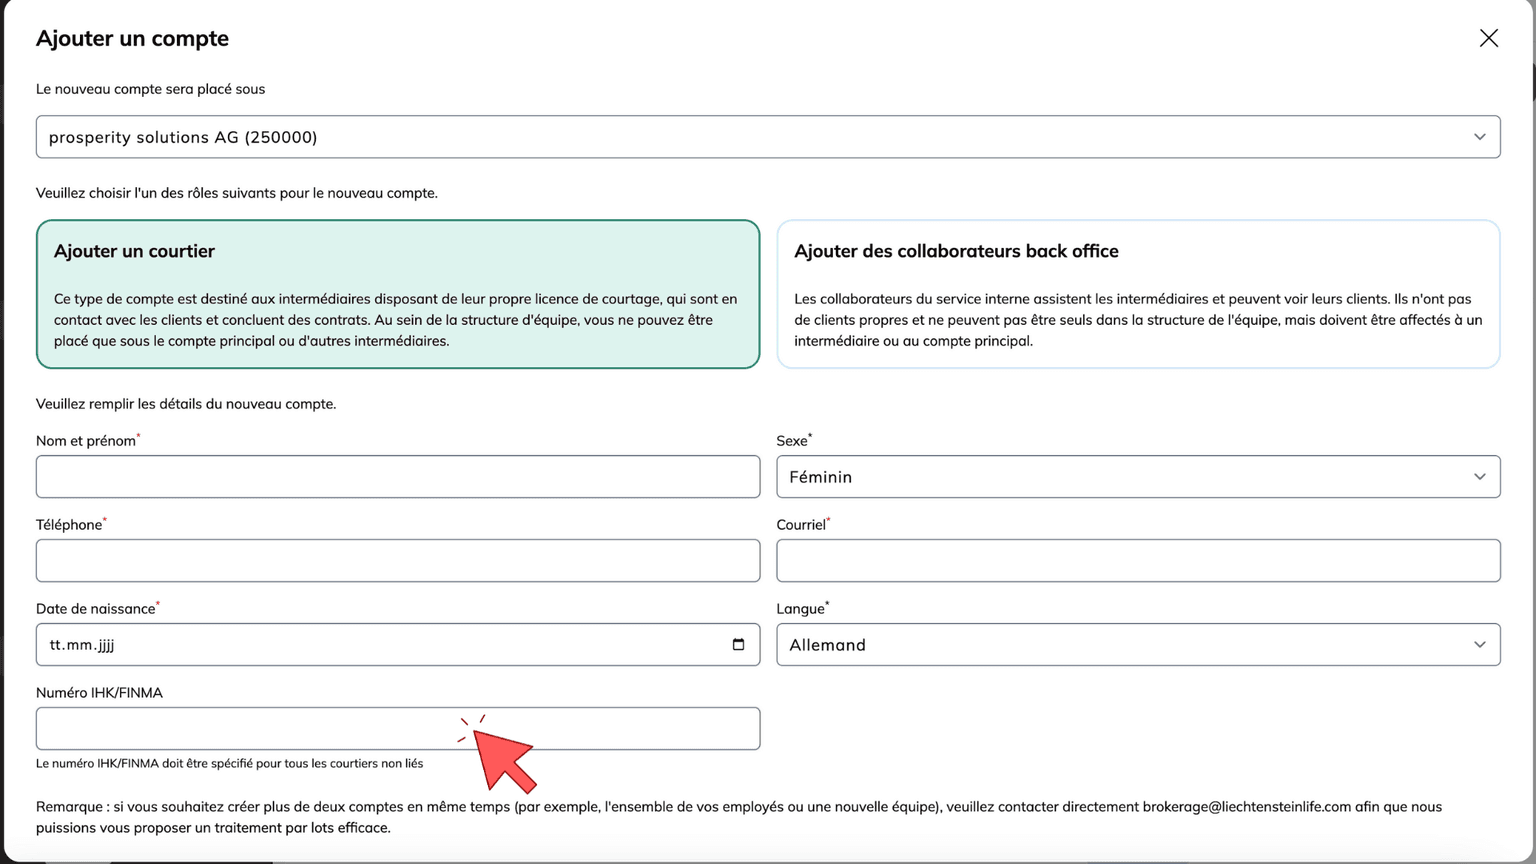Click the brokerage@liechtensteinlife.com email address
The image size is (1536, 864).
1246,807
